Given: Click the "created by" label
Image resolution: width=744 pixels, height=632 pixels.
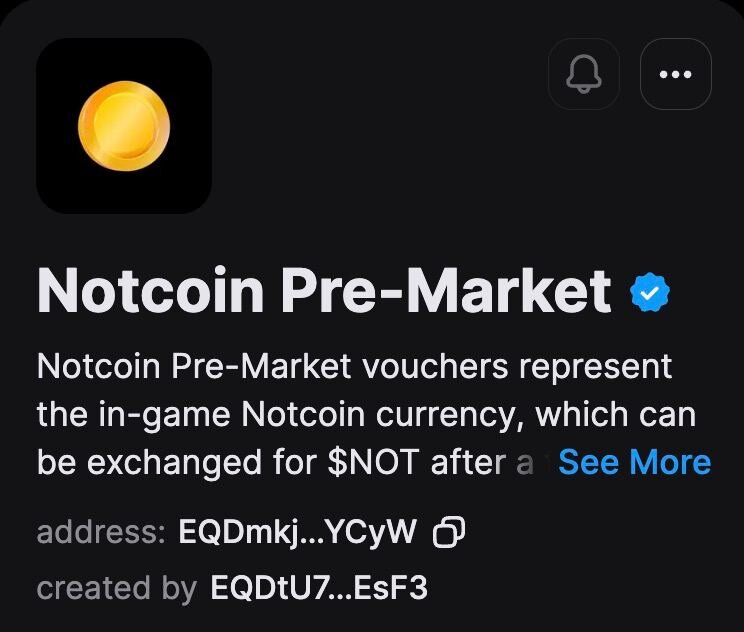Looking at the screenshot, I should pyautogui.click(x=117, y=588).
